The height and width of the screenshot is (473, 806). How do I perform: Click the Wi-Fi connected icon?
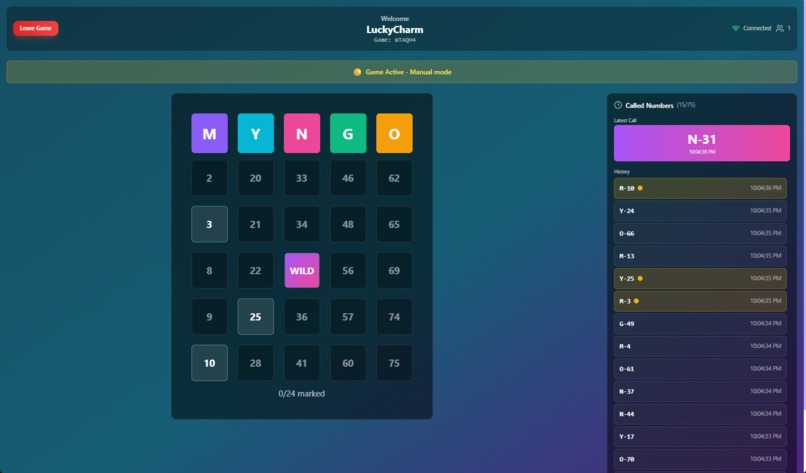point(736,28)
